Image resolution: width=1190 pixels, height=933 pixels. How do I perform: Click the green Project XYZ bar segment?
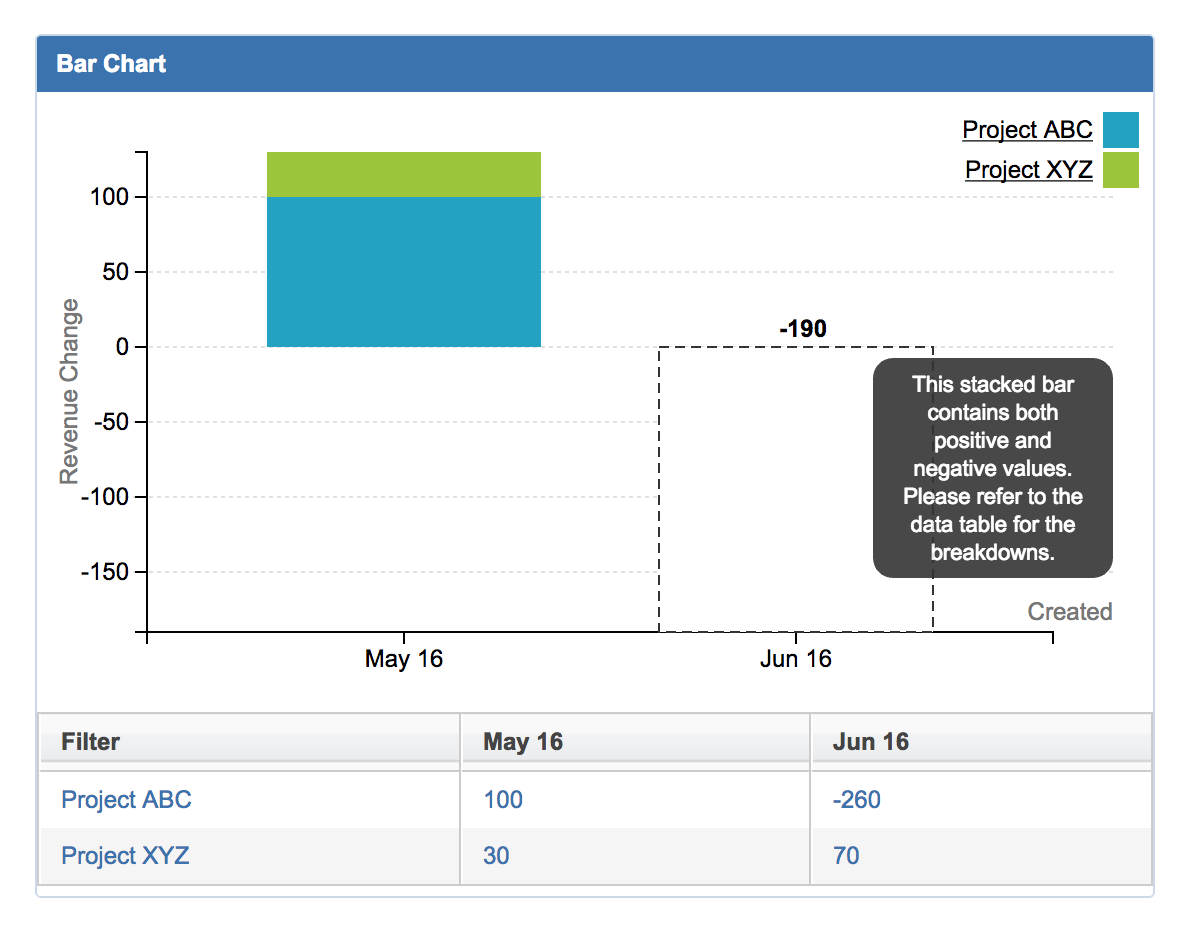pos(403,175)
